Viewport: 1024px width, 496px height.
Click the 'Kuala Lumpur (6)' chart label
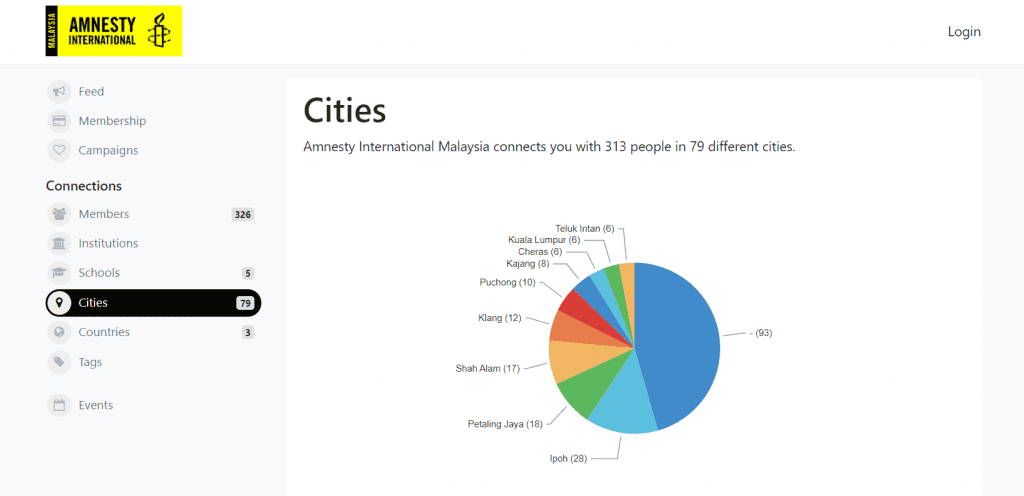point(544,240)
